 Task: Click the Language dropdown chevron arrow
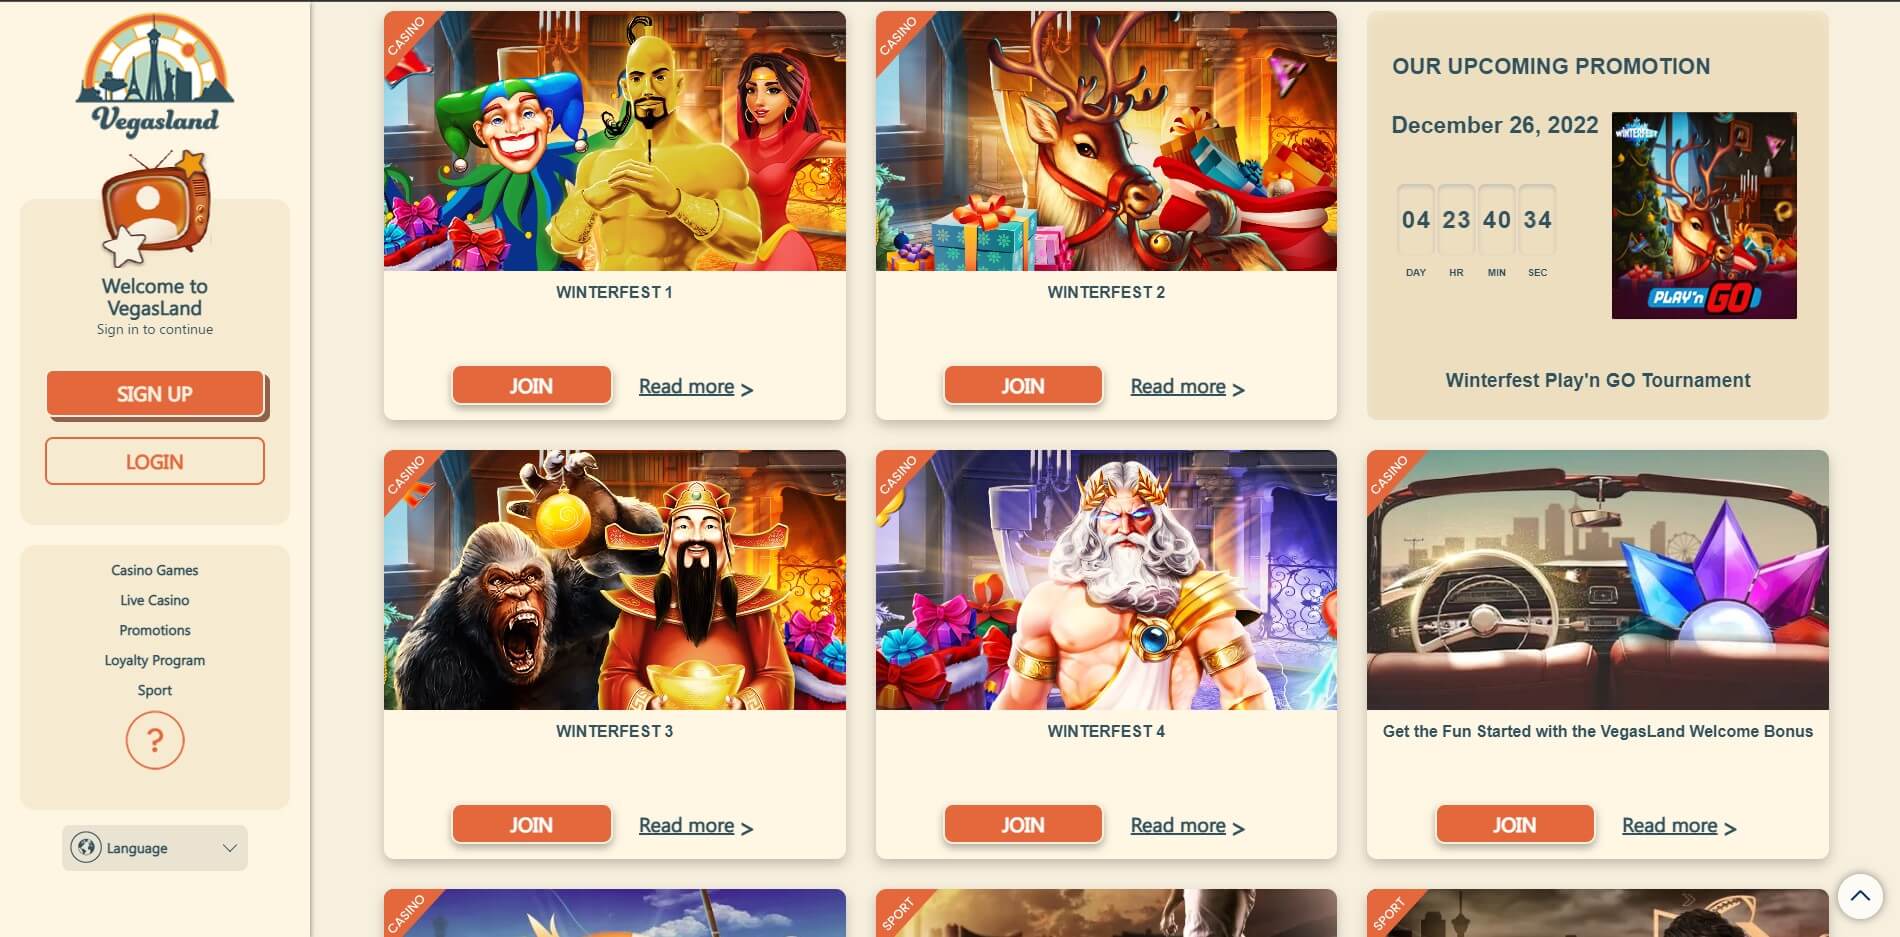[229, 848]
